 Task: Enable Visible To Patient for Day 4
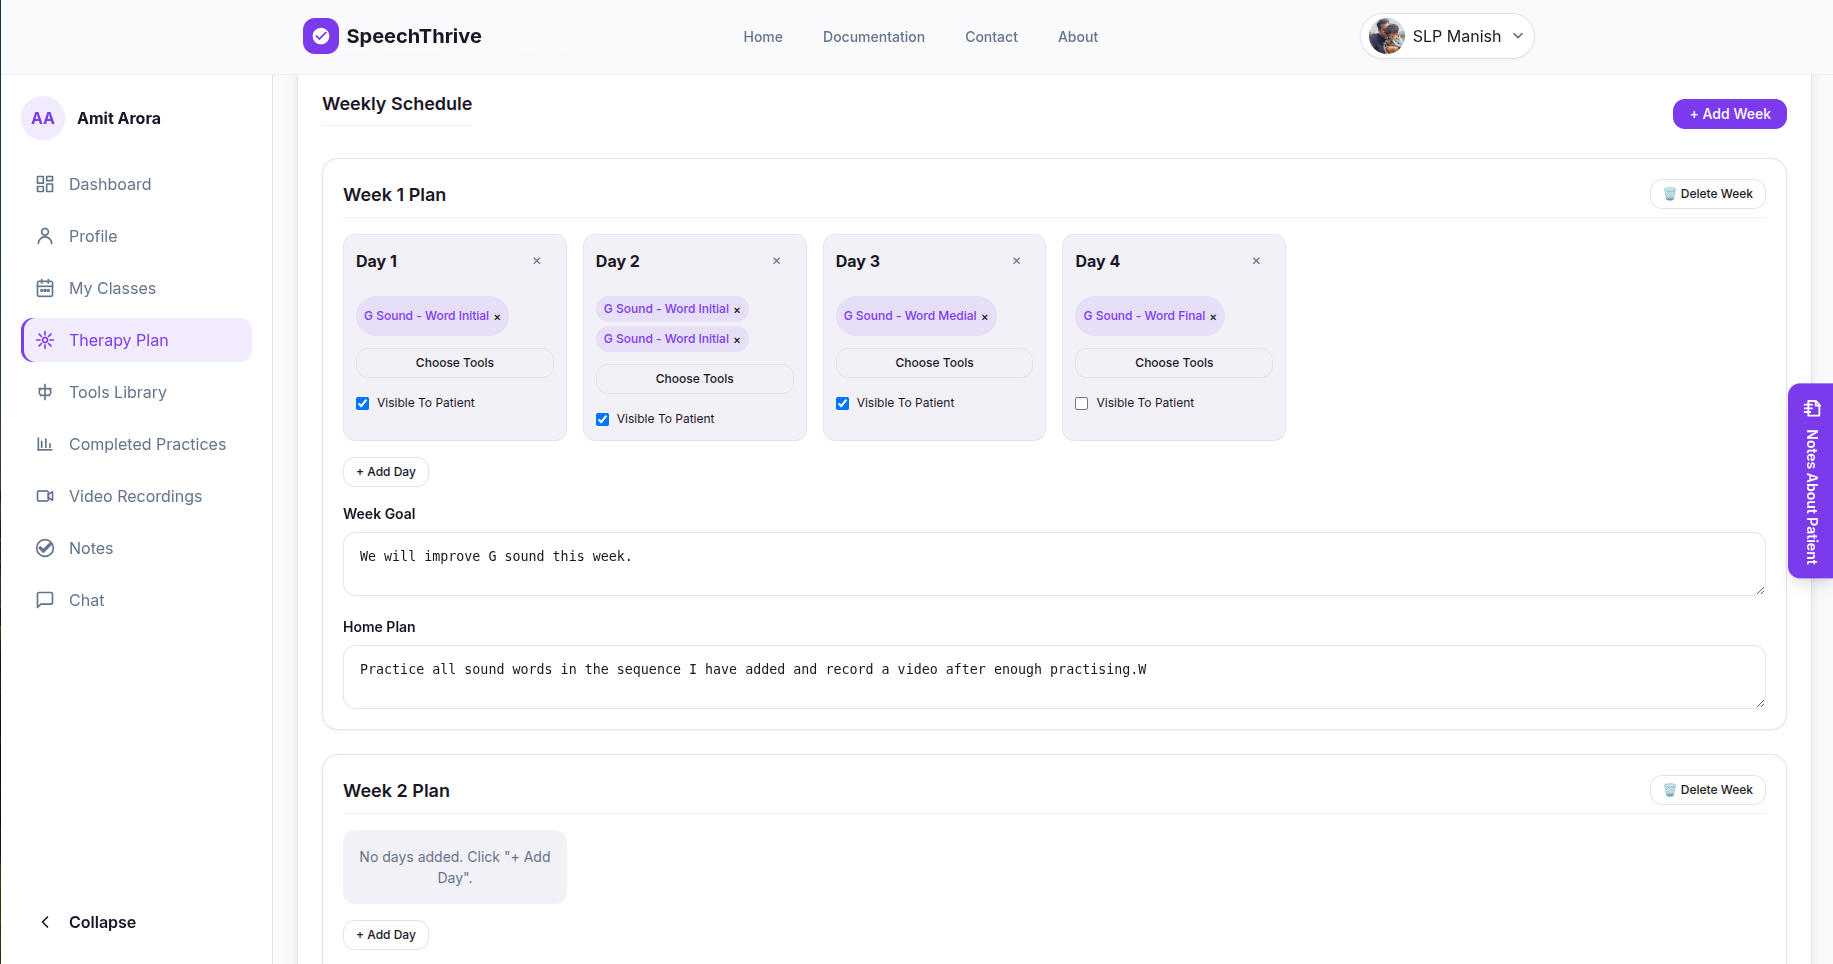tap(1082, 403)
